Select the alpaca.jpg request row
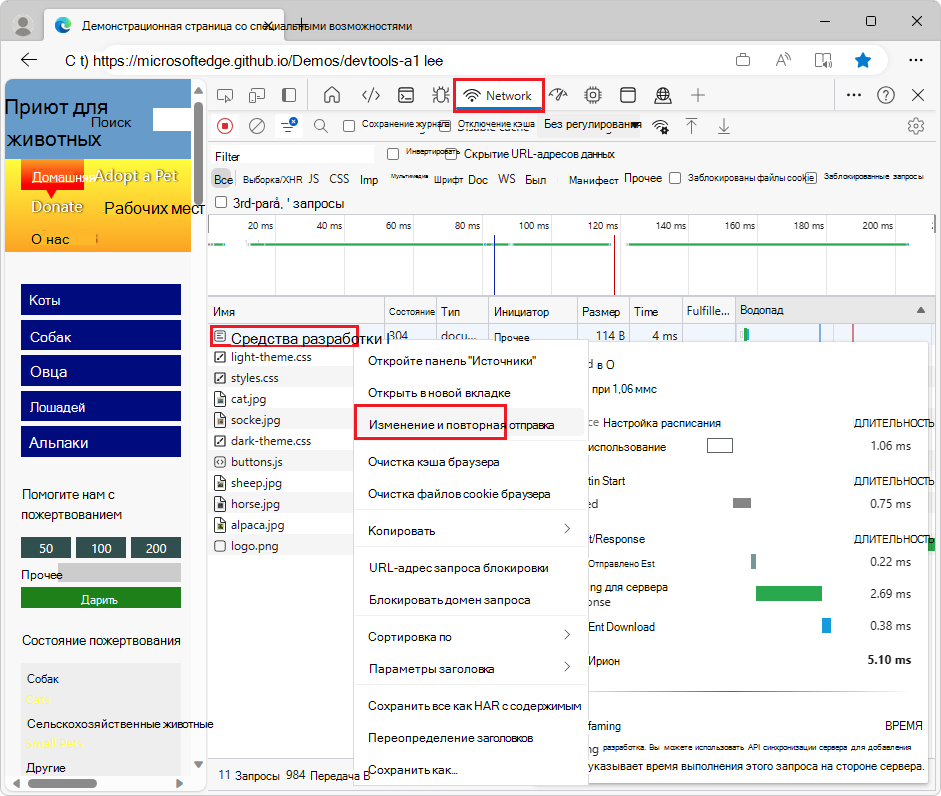This screenshot has height=796, width=941. coord(281,525)
